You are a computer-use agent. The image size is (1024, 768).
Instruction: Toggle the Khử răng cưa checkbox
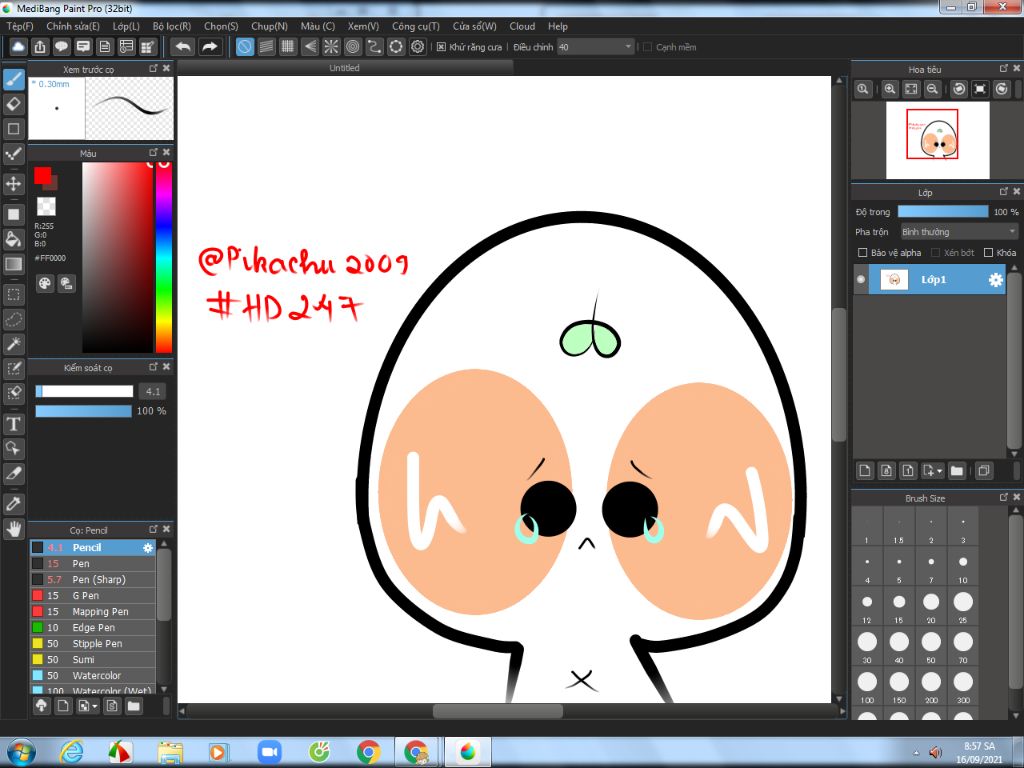[x=441, y=47]
